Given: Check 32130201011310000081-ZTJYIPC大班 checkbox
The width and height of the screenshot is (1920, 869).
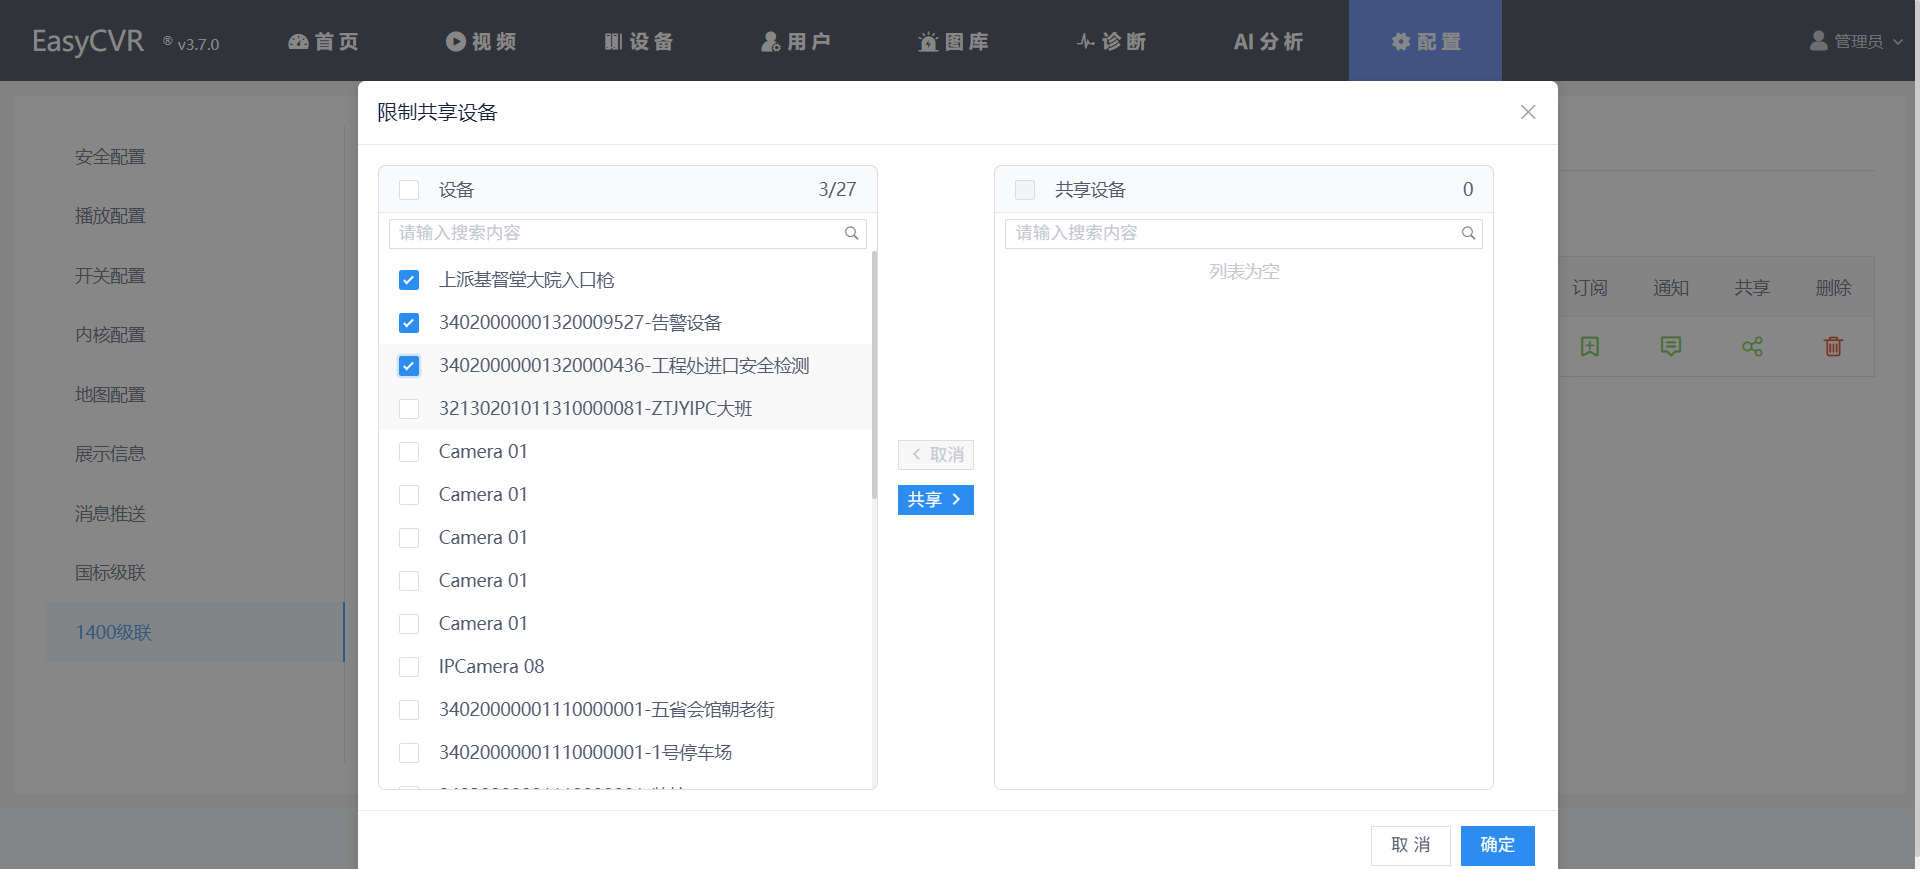Looking at the screenshot, I should tap(409, 409).
